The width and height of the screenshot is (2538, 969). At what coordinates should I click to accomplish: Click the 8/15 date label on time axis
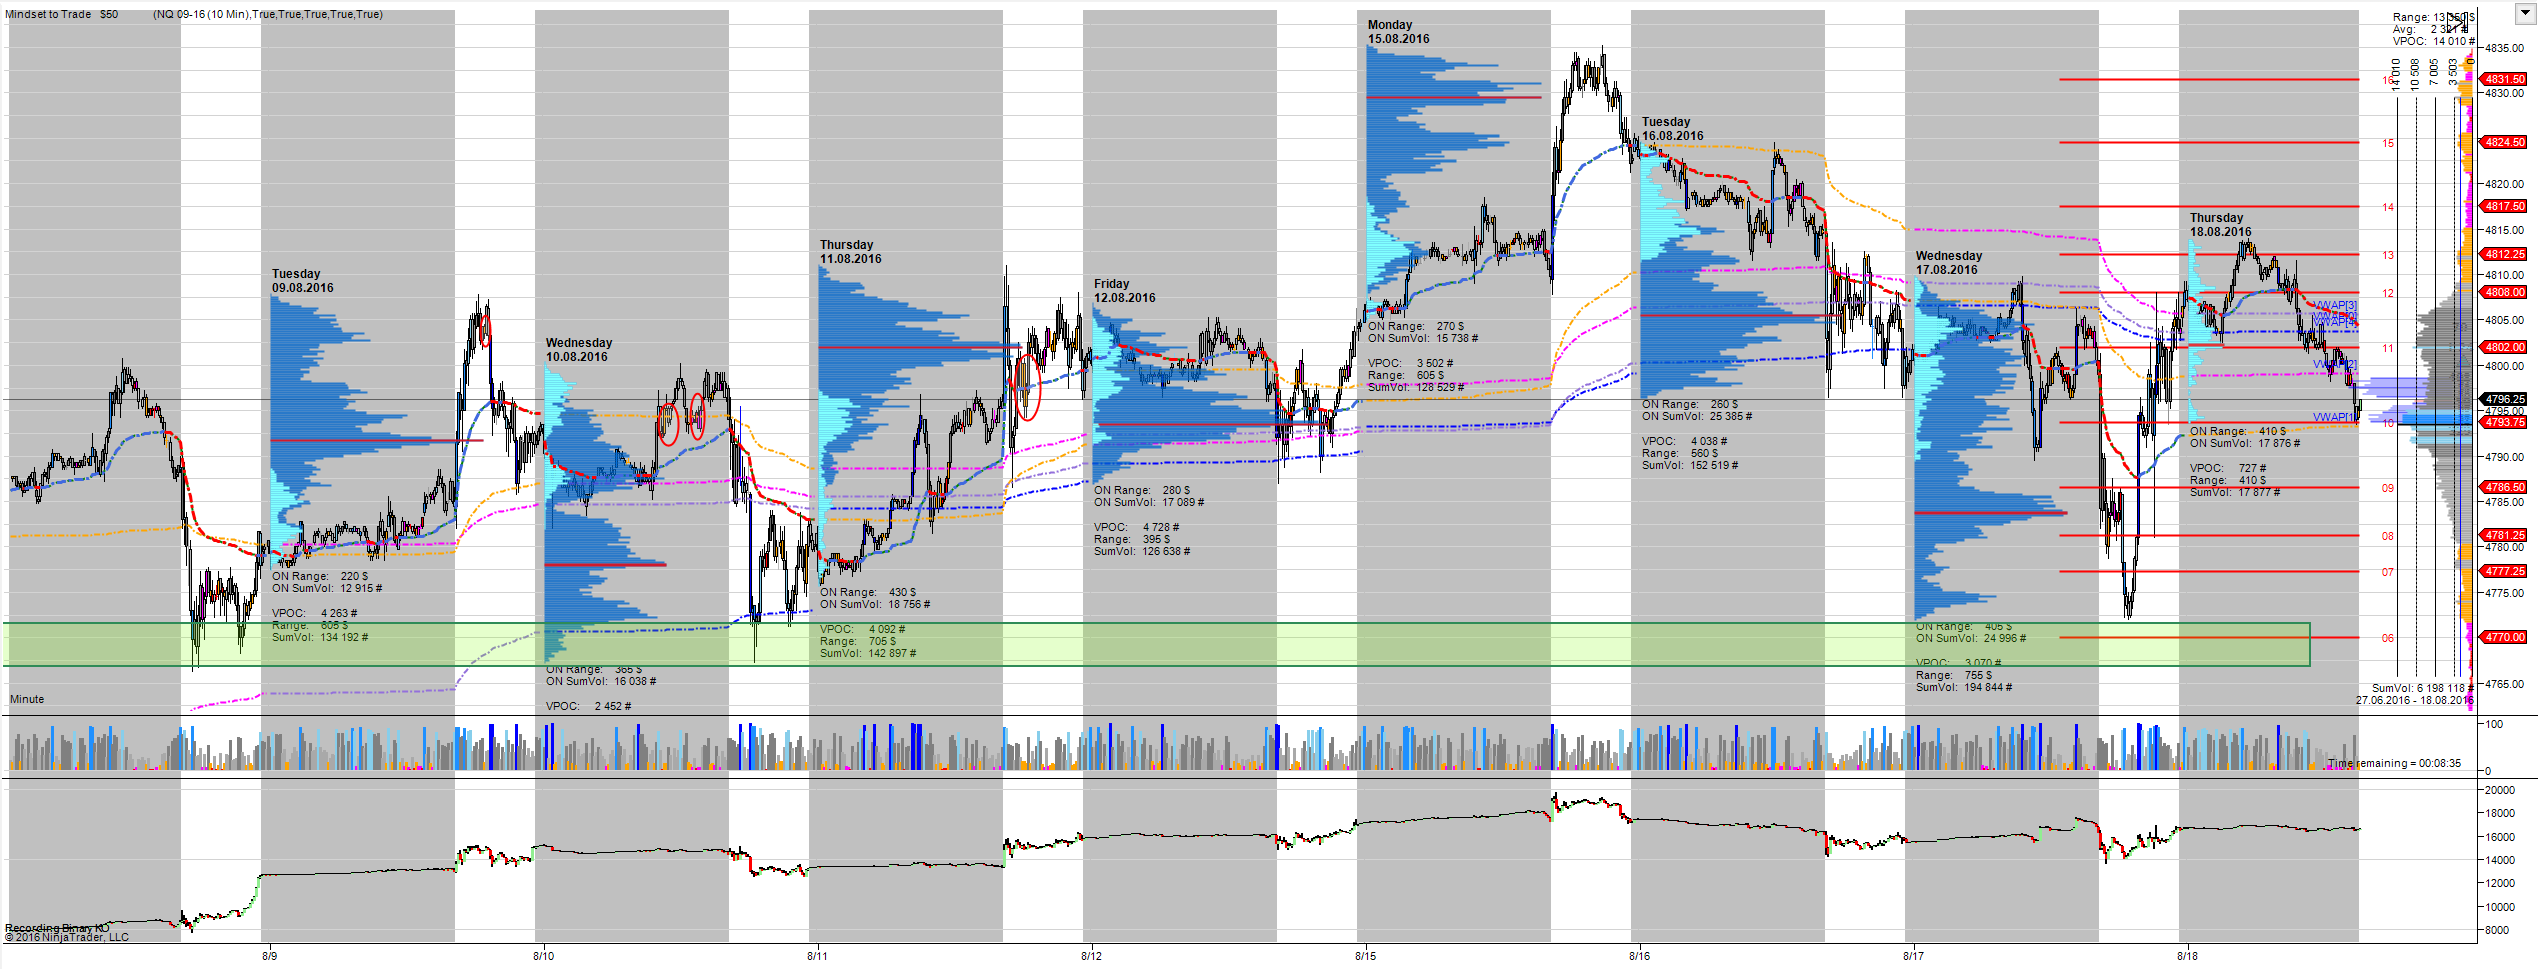1366,956
